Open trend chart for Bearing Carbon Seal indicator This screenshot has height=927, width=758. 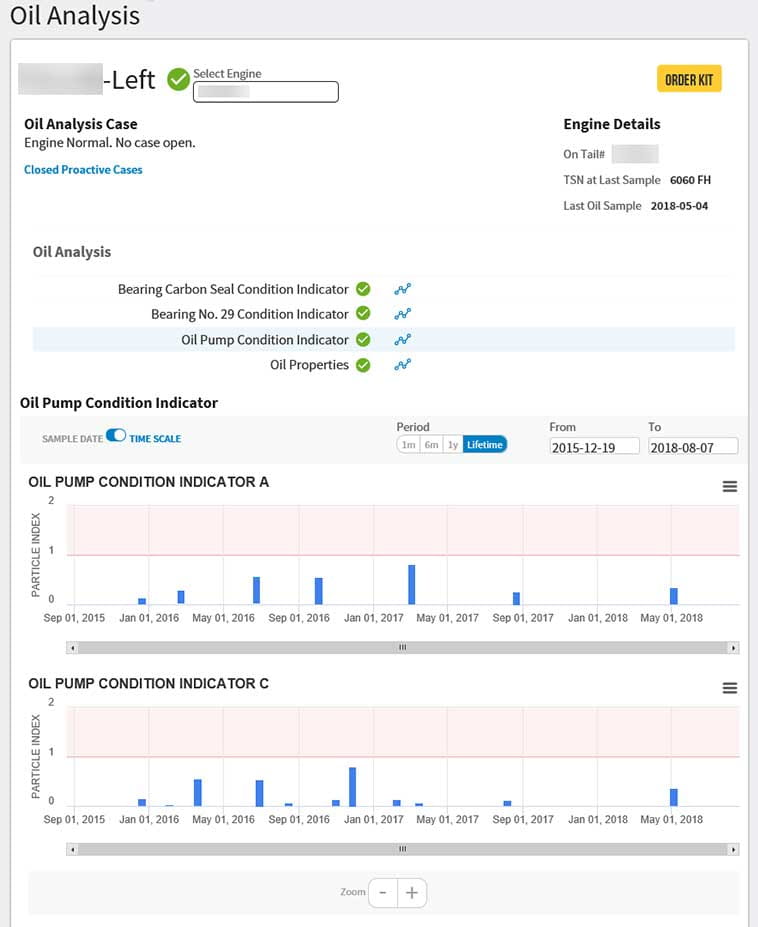[x=402, y=289]
